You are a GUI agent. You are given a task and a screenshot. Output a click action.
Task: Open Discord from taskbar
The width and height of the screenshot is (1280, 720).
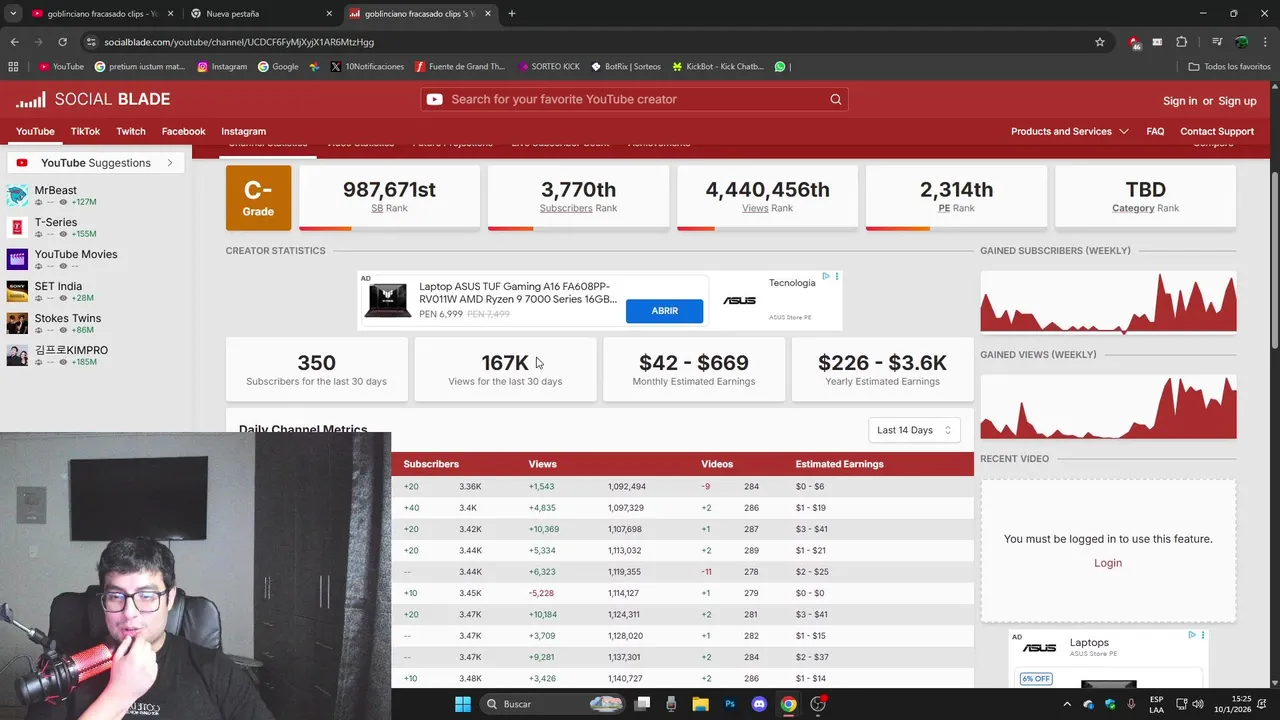pyautogui.click(x=759, y=704)
